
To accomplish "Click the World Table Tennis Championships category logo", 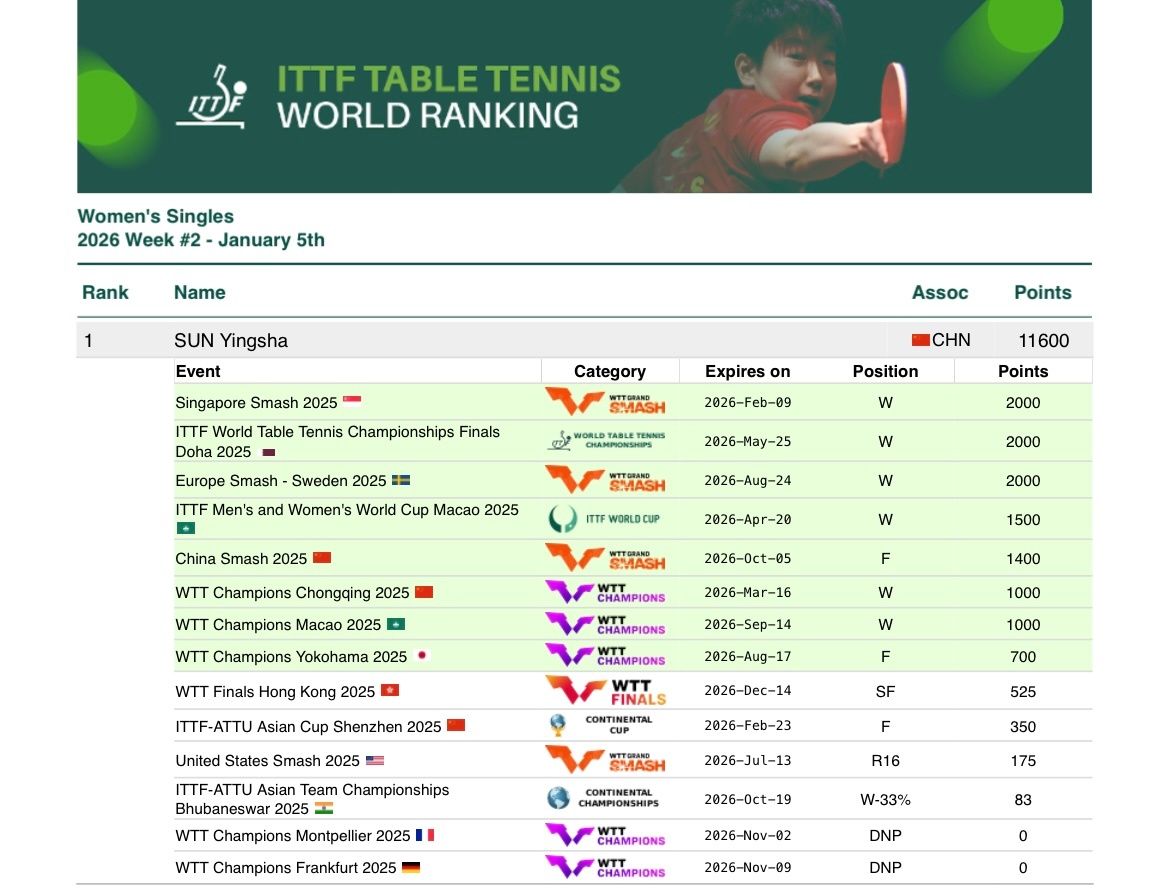I will 607,440.
